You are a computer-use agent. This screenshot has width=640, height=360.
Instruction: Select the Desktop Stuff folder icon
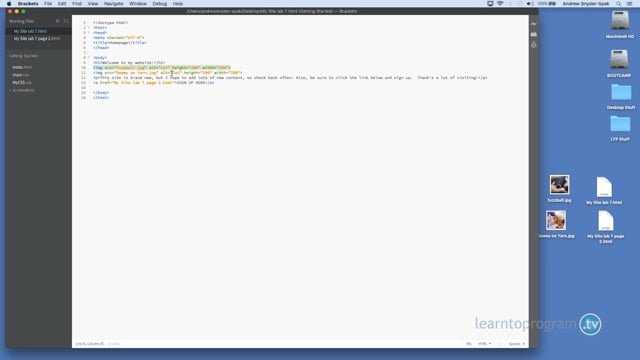[x=621, y=92]
